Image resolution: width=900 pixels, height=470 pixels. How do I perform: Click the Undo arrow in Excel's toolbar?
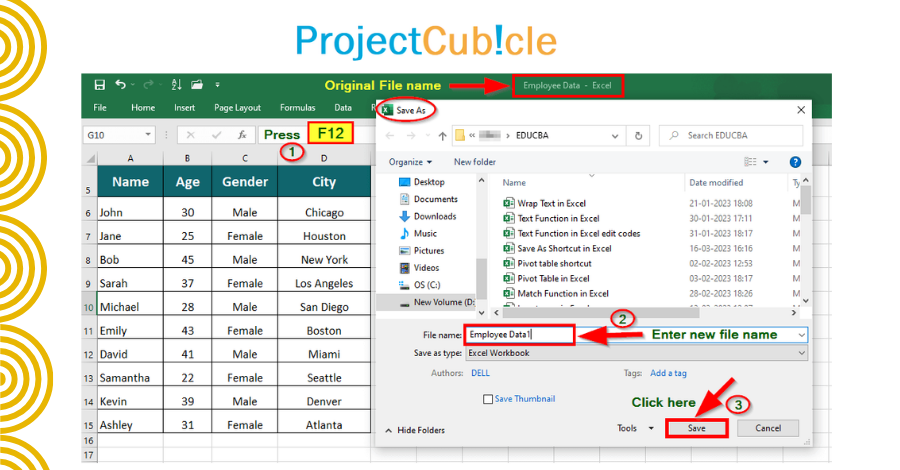pyautogui.click(x=121, y=84)
